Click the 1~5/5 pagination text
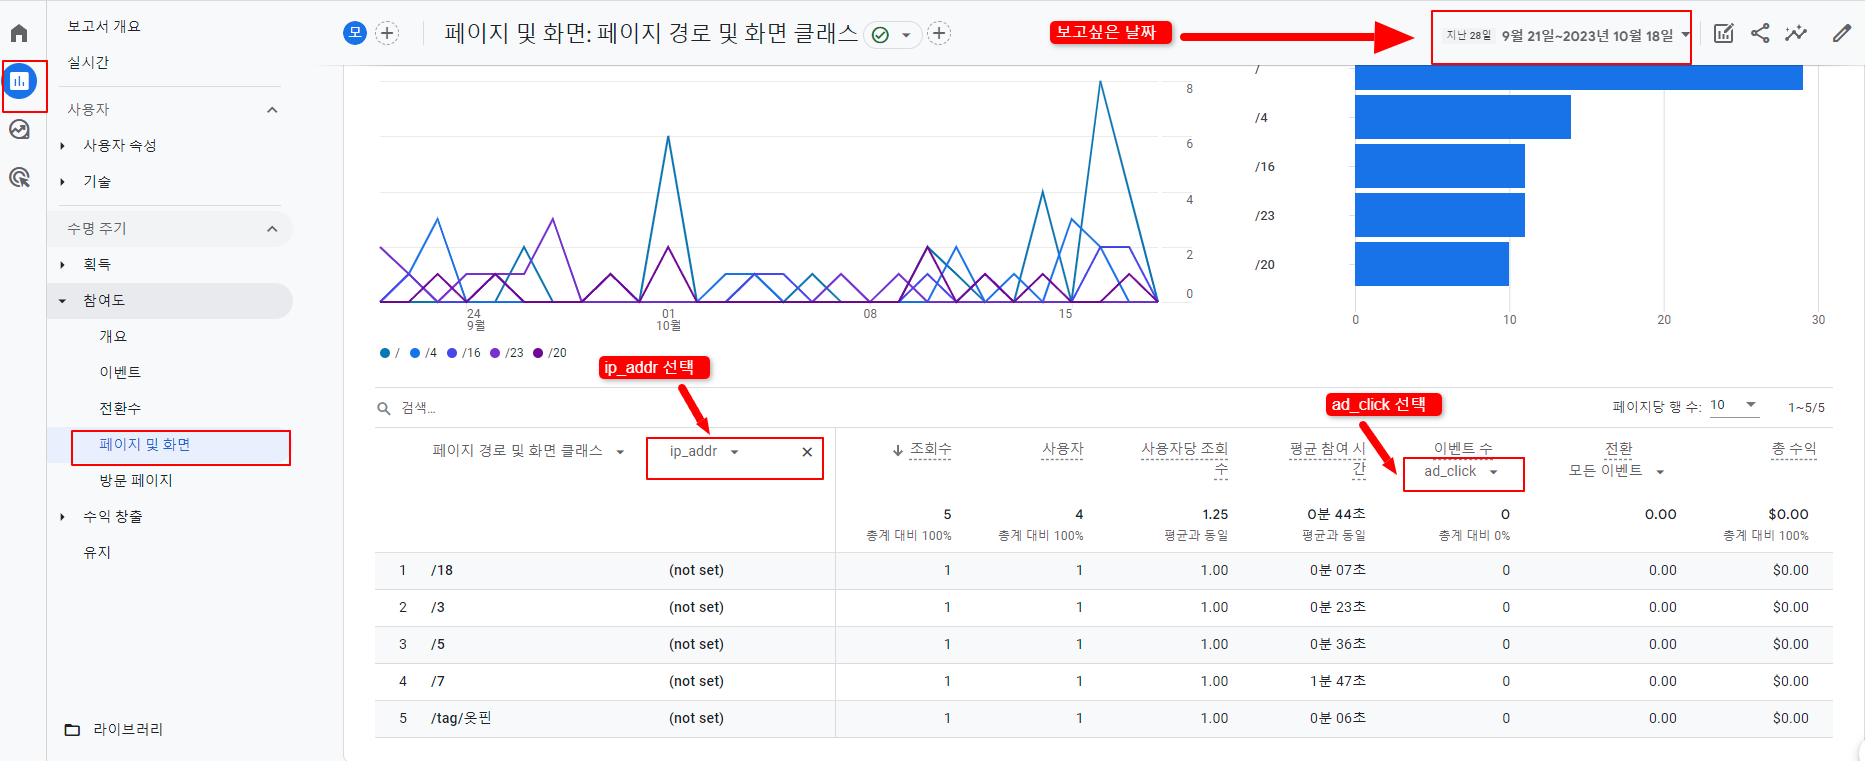Screen dimensions: 1865x761 [x=1806, y=407]
